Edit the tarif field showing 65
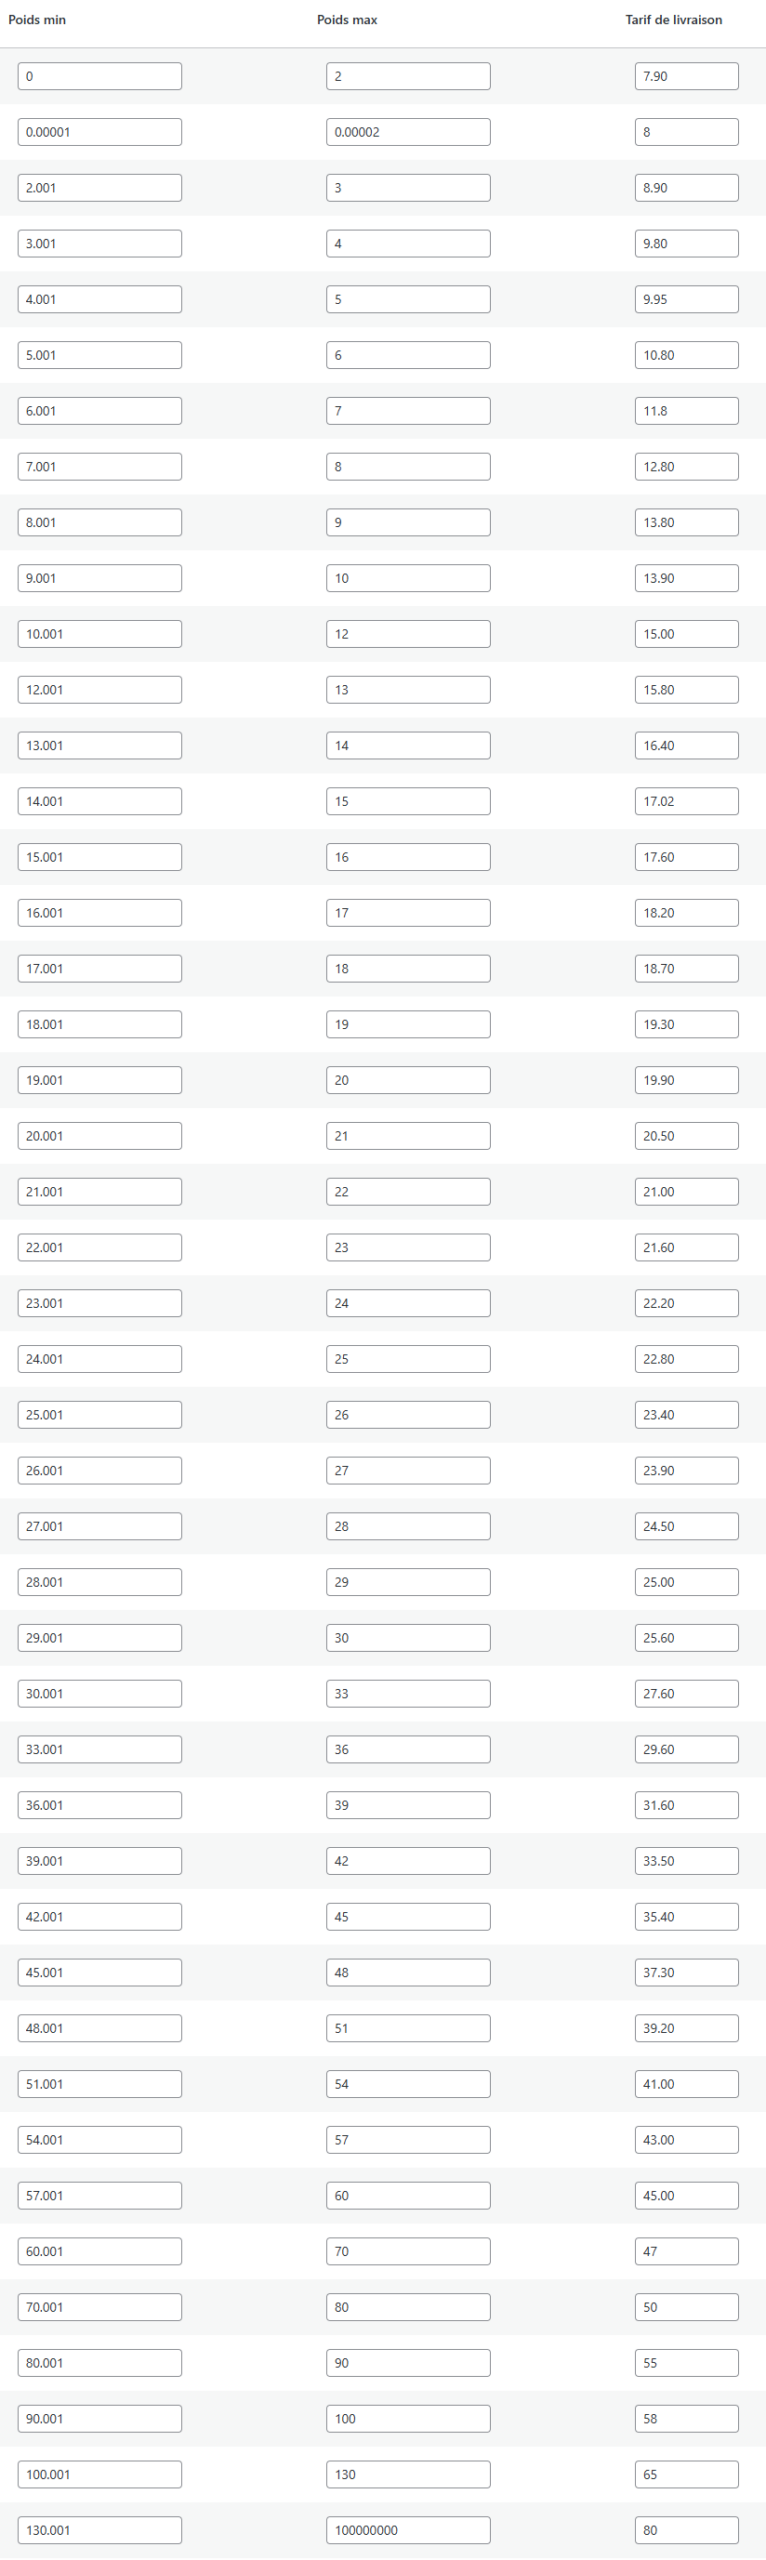Image resolution: width=766 pixels, height=2560 pixels. pyautogui.click(x=686, y=2475)
